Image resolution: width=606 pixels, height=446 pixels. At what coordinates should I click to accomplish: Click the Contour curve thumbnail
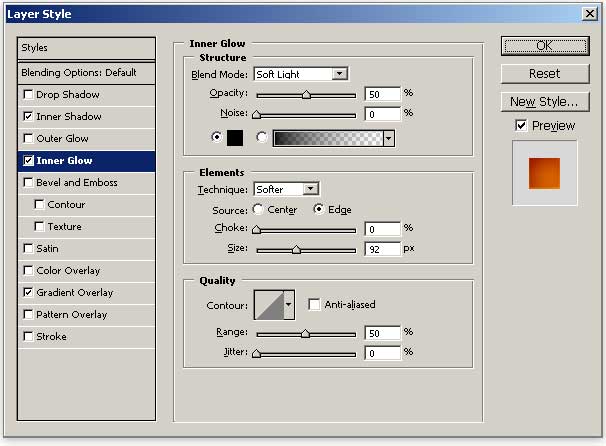pyautogui.click(x=269, y=304)
